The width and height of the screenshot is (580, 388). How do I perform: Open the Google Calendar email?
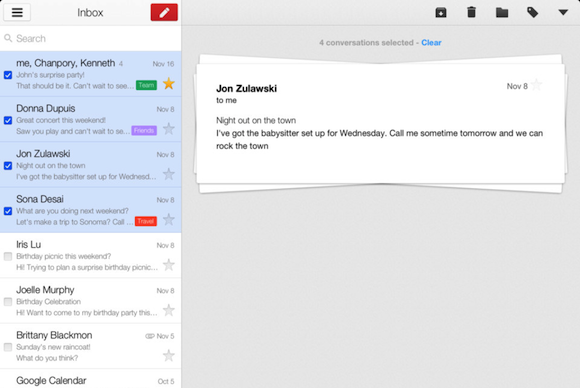(91, 379)
